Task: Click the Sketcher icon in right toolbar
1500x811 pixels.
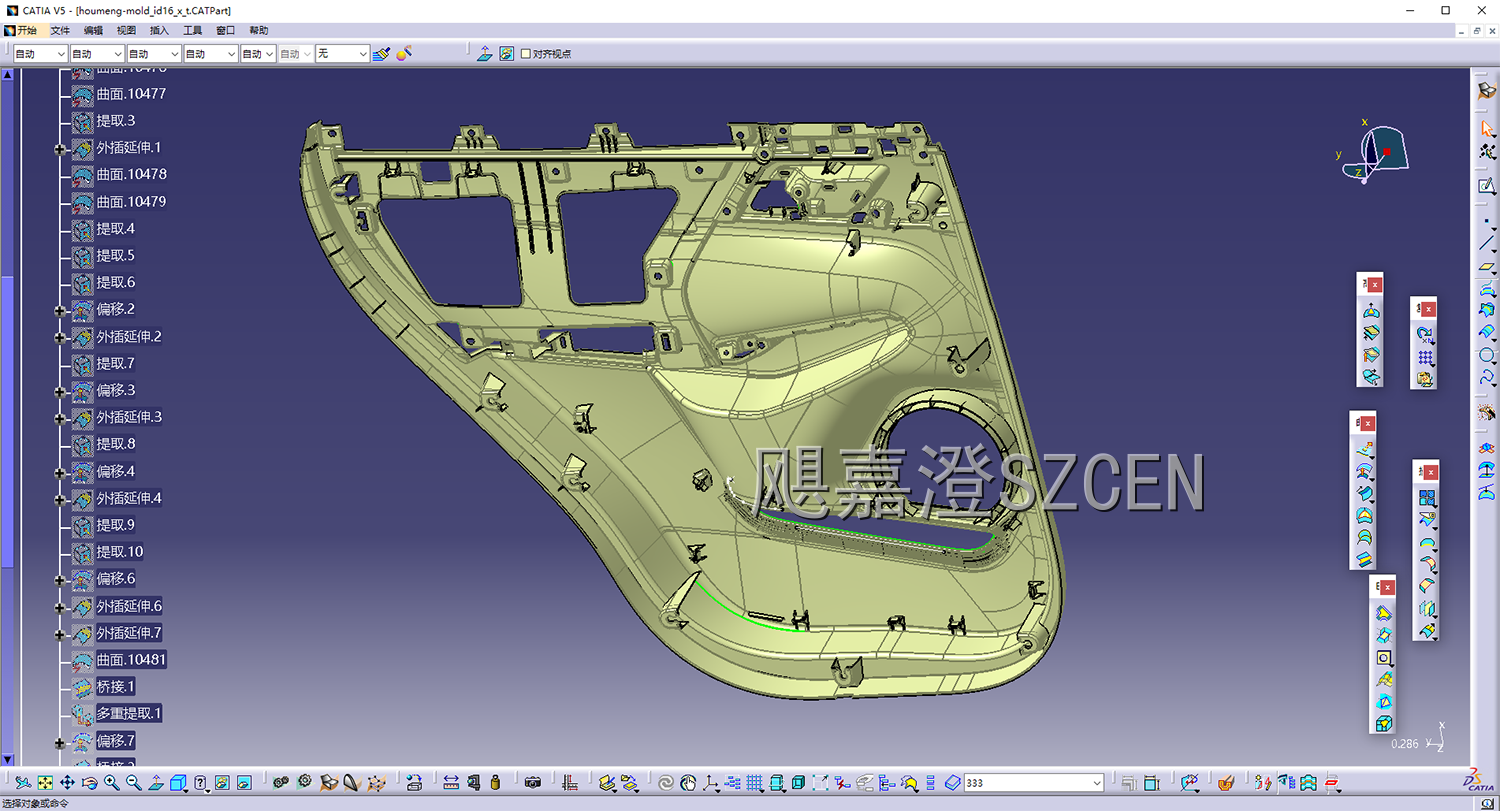Action: point(1487,186)
